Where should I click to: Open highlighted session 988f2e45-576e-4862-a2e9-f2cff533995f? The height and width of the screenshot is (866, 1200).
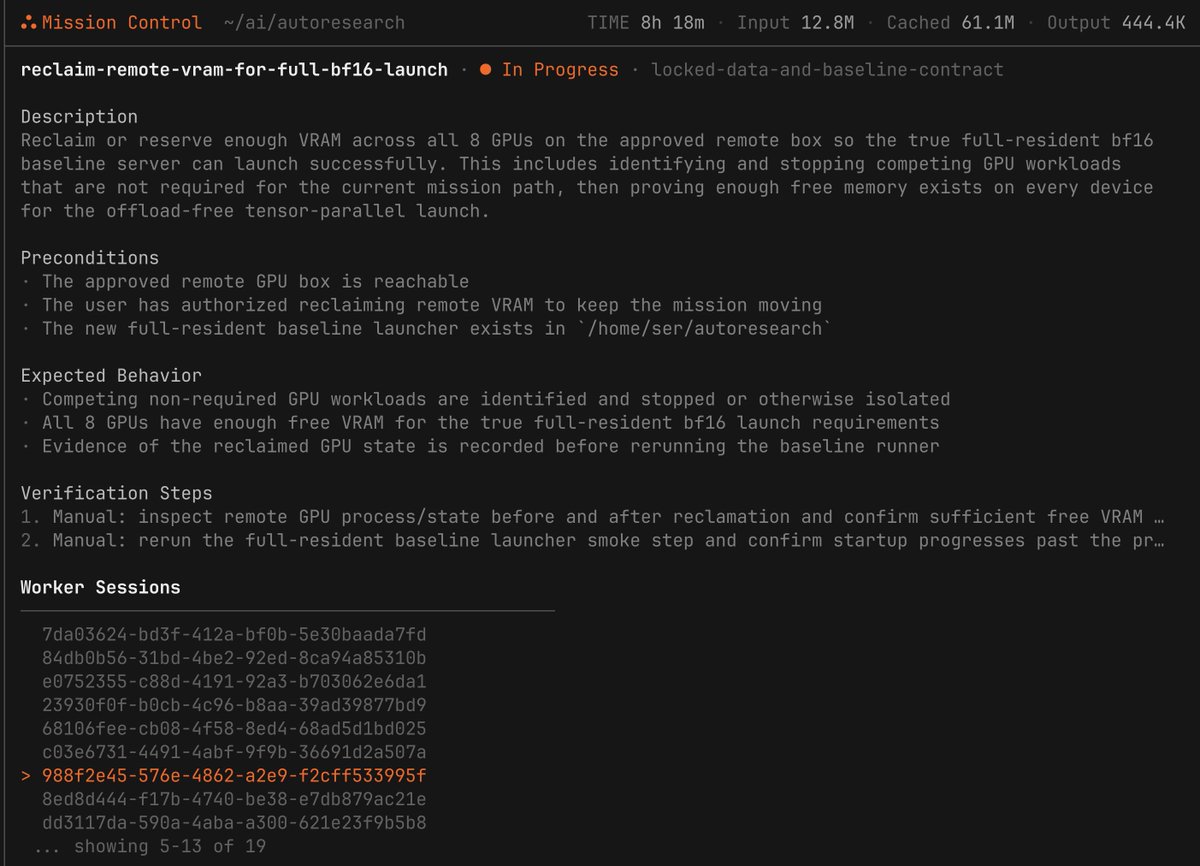234,776
